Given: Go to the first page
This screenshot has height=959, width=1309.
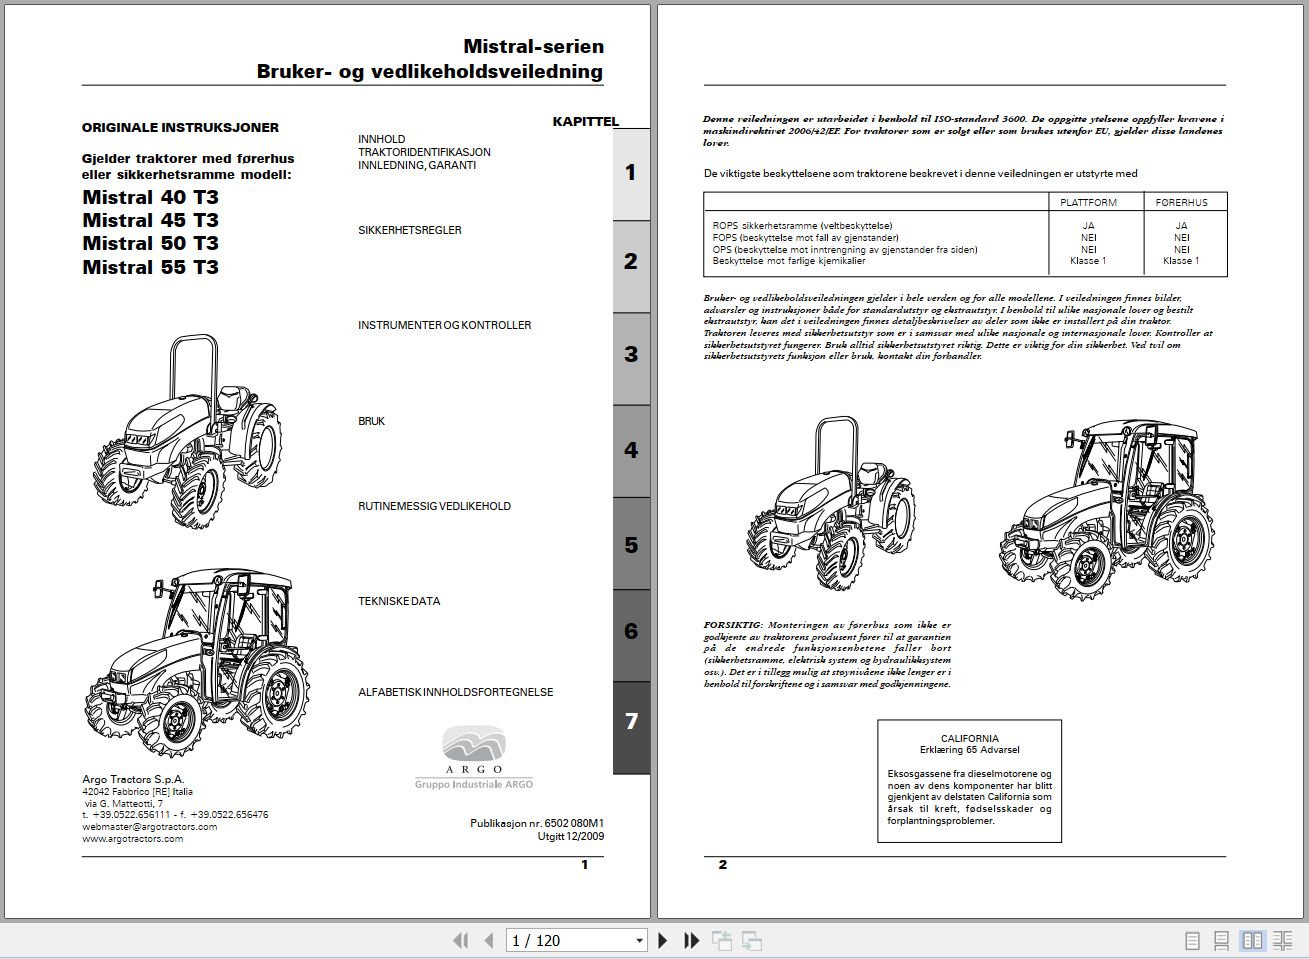Looking at the screenshot, I should (461, 940).
